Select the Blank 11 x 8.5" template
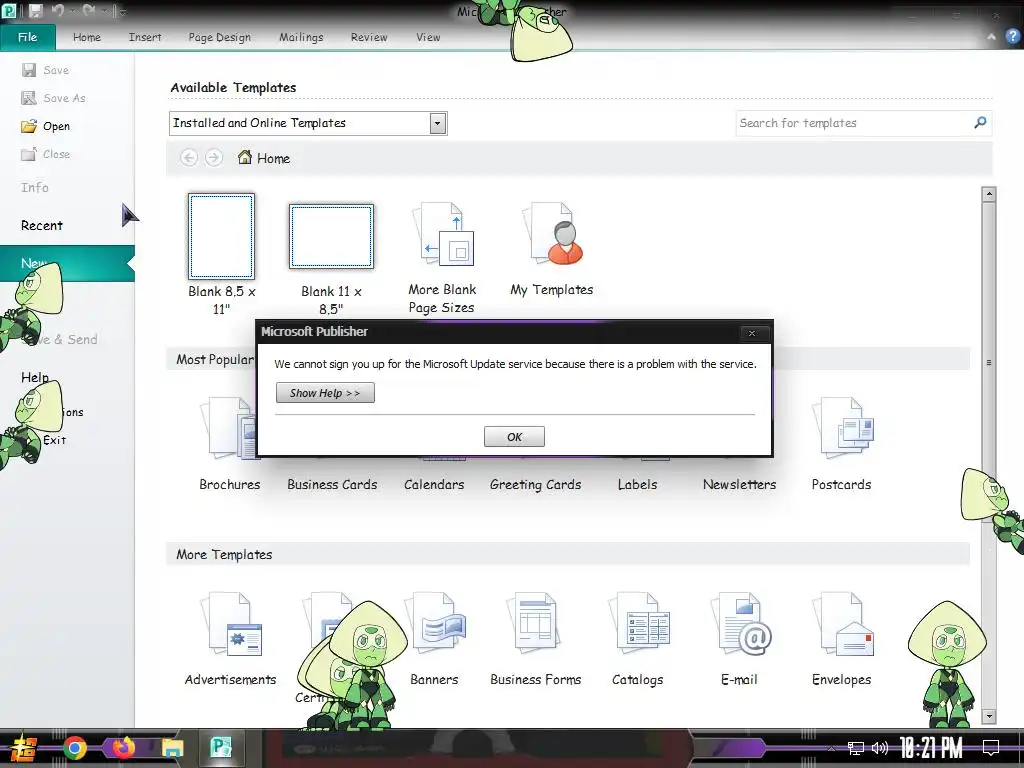 332,236
